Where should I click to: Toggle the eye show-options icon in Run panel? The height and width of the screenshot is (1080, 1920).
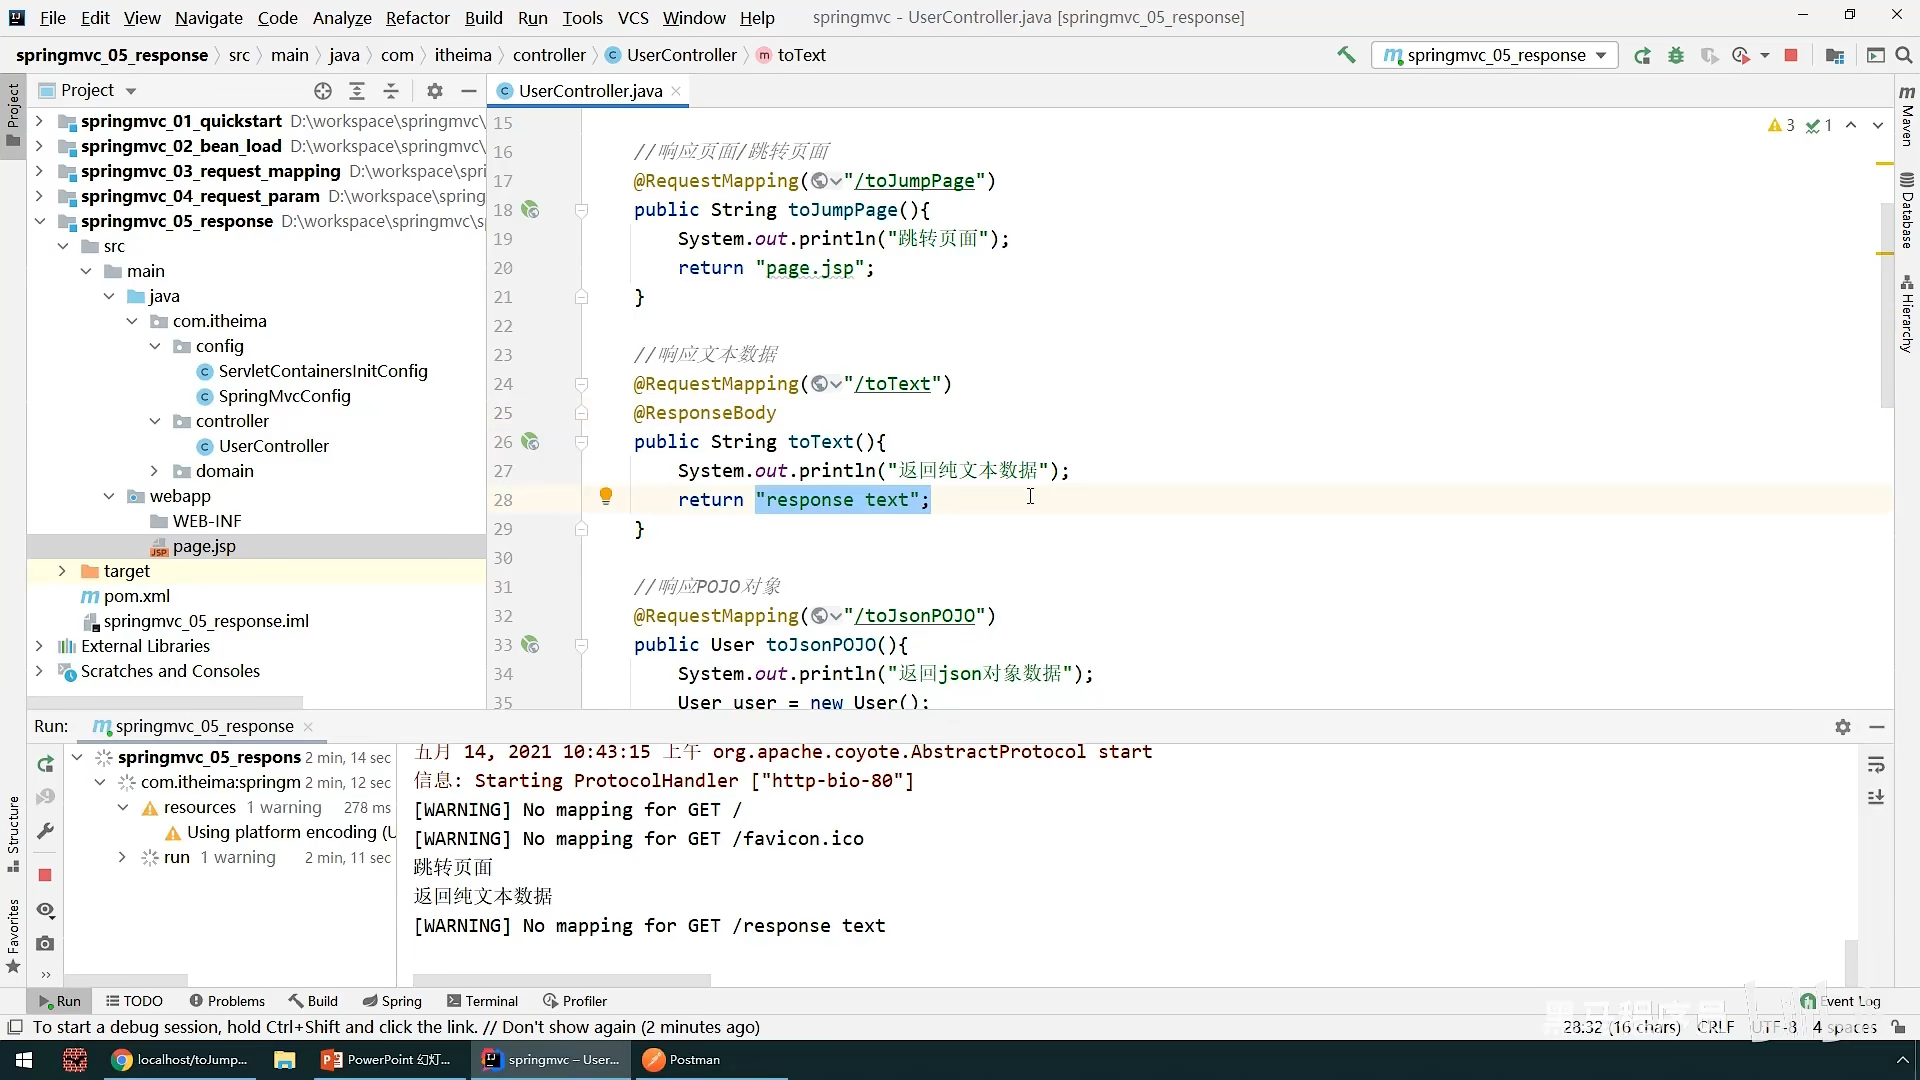pos(45,909)
